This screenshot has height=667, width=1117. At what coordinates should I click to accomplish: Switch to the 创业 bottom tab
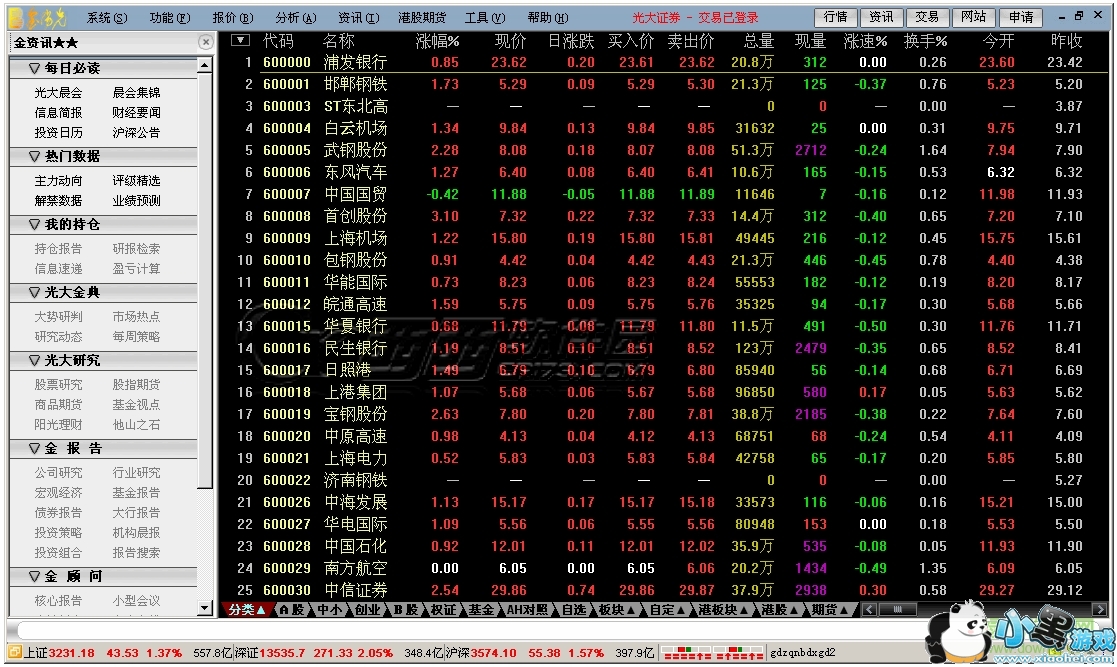pyautogui.click(x=368, y=610)
